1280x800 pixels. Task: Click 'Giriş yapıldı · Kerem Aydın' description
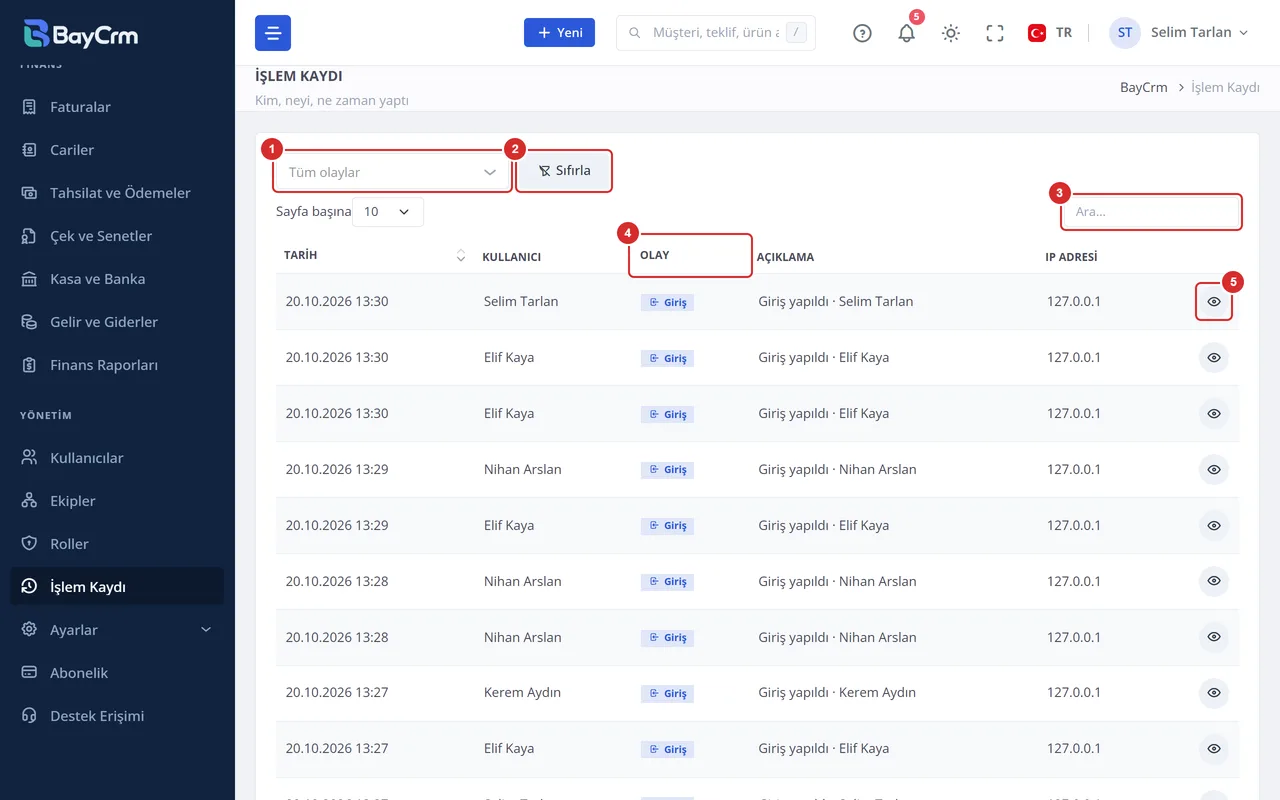[x=837, y=692]
